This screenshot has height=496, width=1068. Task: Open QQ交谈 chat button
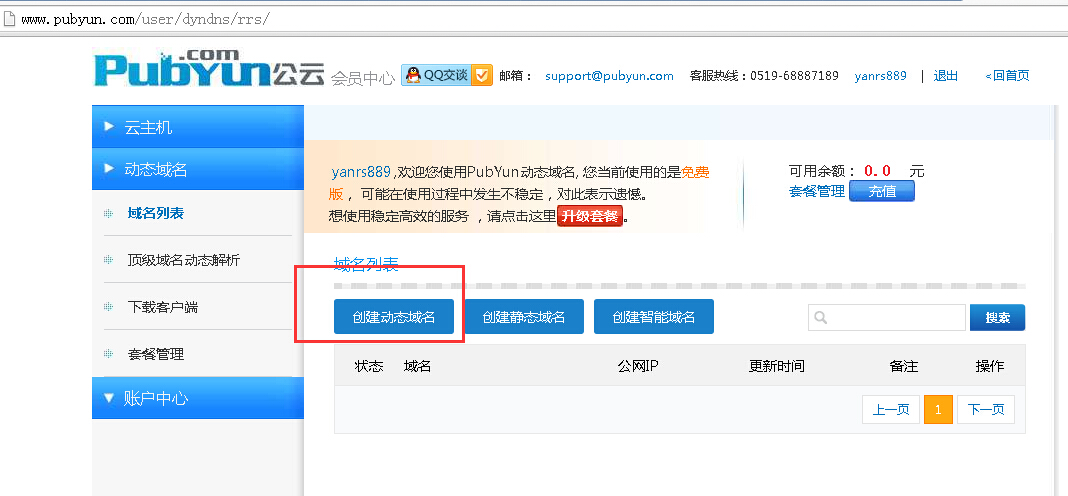pos(447,75)
